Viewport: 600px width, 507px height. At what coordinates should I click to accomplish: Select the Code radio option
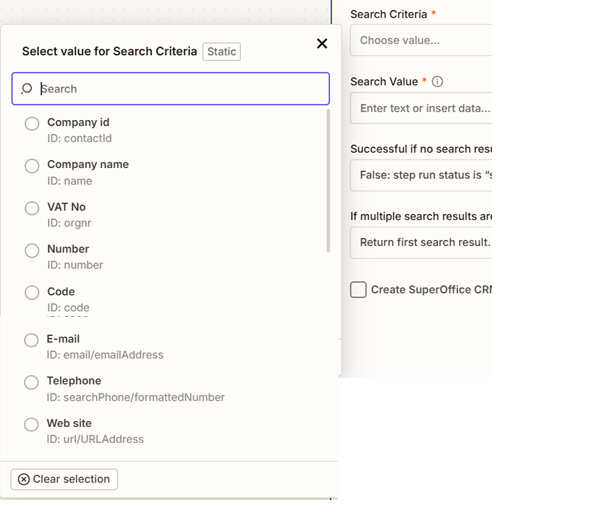pyautogui.click(x=32, y=293)
